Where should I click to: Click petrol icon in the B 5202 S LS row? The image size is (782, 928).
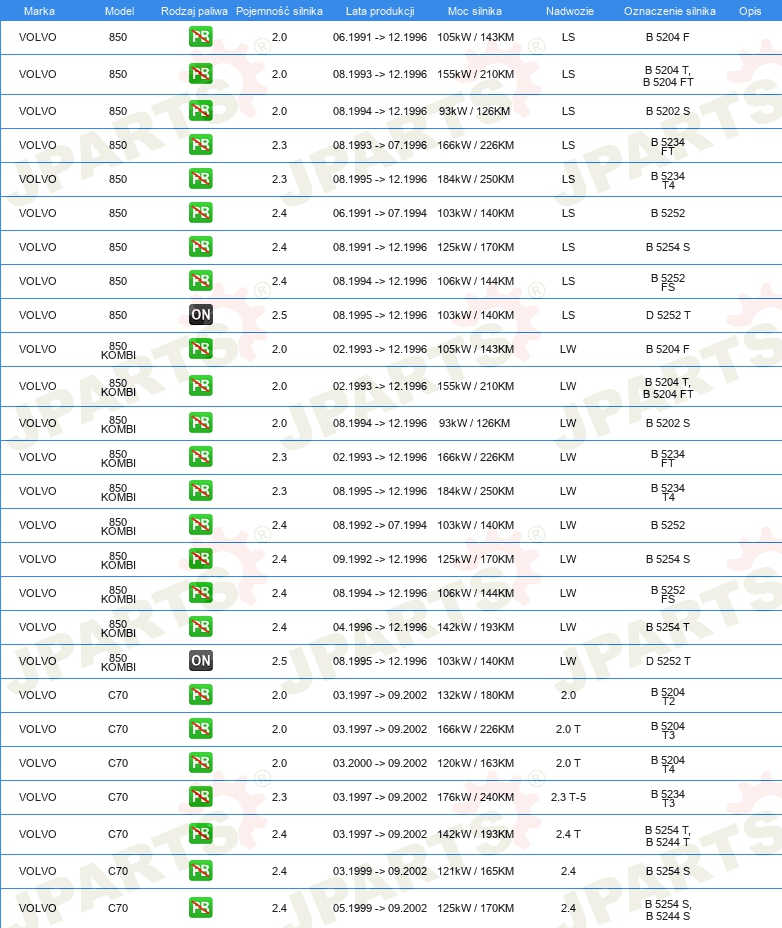click(x=201, y=111)
